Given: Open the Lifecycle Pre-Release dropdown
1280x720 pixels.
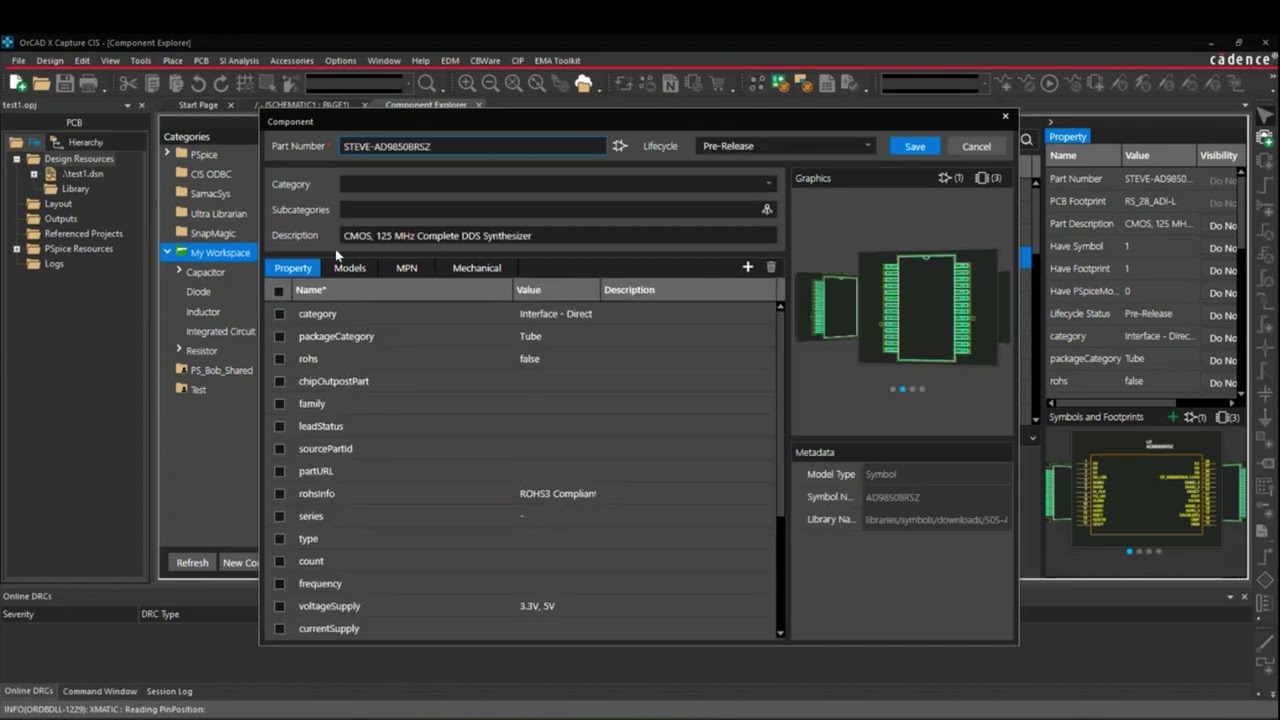Looking at the screenshot, I should [786, 146].
